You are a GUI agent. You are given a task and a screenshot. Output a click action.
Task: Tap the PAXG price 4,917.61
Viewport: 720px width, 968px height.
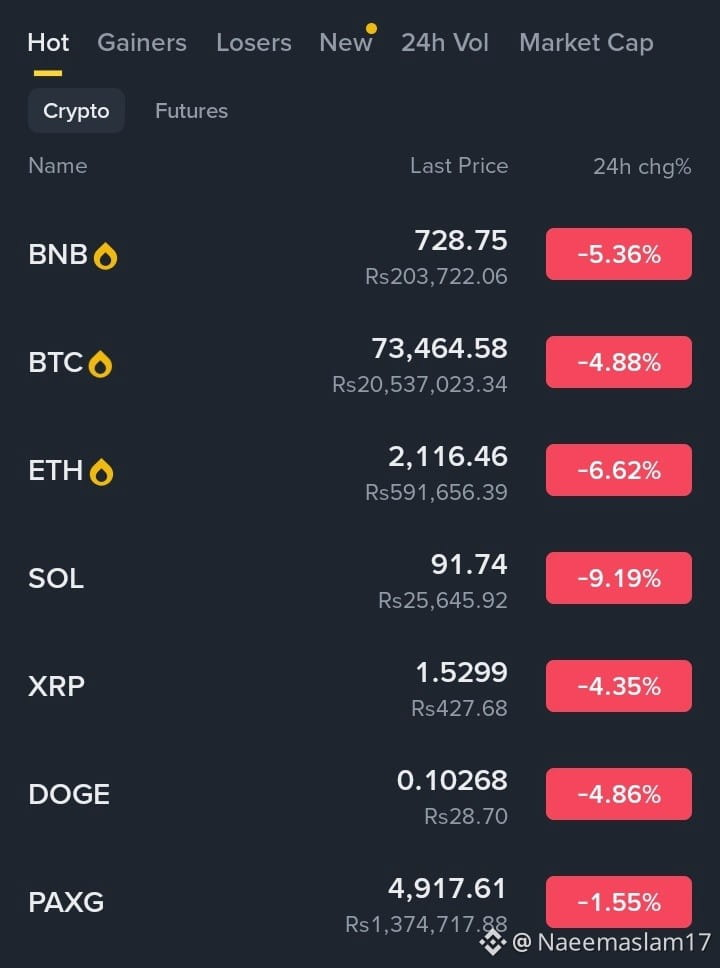[x=447, y=888]
